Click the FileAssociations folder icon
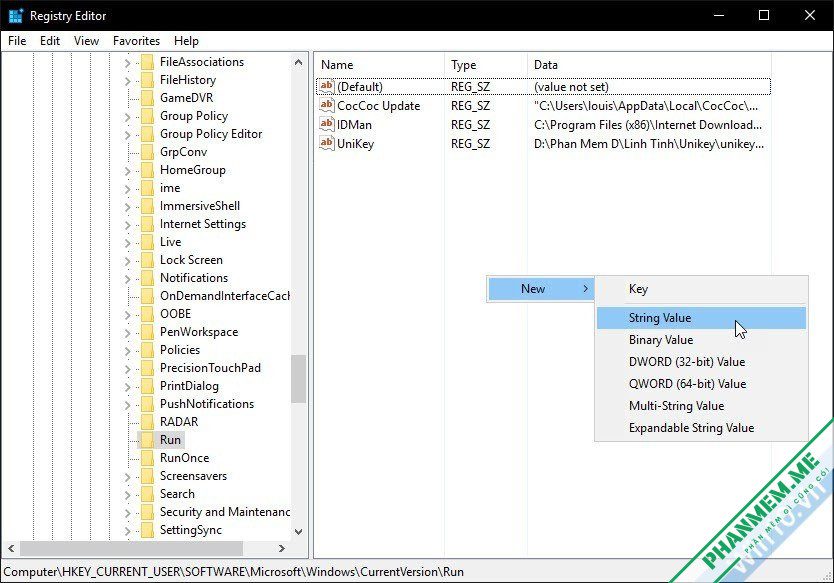Viewport: 834px width, 583px height. click(x=147, y=62)
